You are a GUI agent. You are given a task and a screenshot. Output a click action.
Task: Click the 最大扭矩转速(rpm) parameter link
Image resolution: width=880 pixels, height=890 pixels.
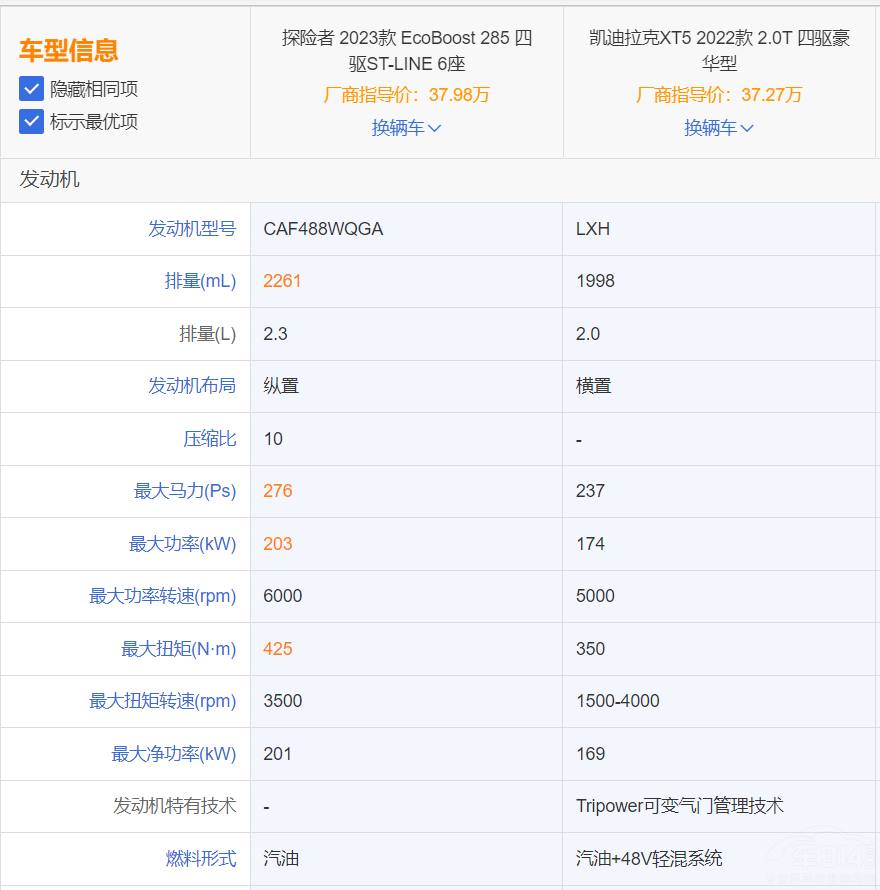(x=162, y=701)
